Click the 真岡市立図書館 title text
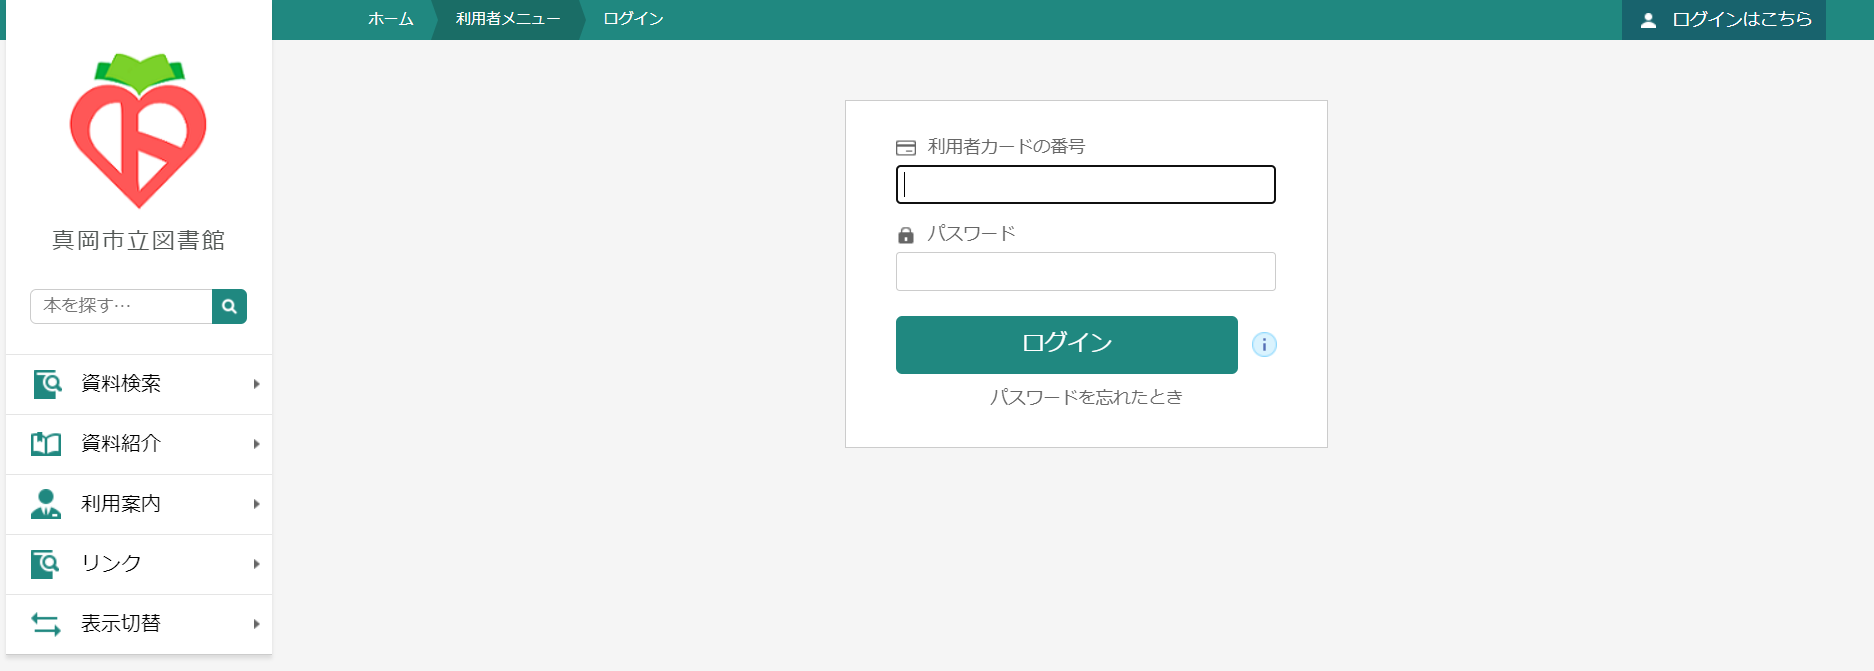Viewport: 1874px width, 671px height. tap(139, 241)
